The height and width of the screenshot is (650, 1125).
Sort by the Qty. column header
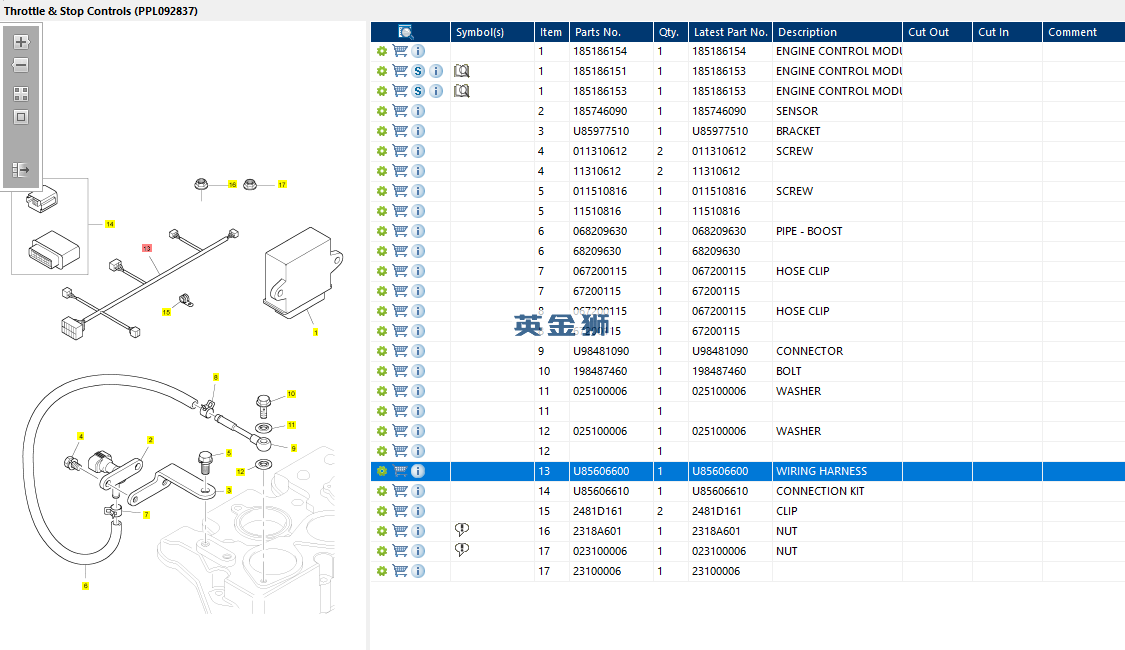[671, 32]
